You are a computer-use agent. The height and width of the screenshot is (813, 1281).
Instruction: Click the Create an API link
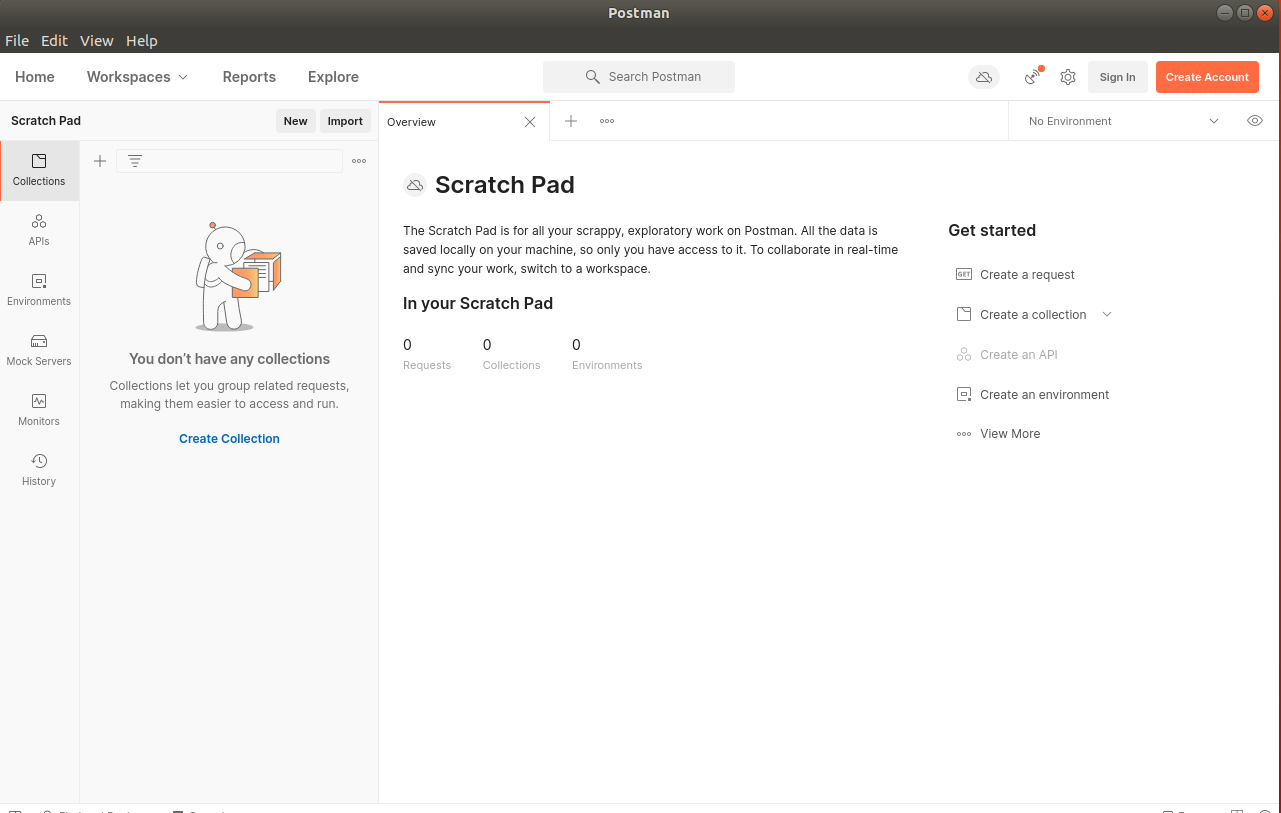pos(1018,354)
